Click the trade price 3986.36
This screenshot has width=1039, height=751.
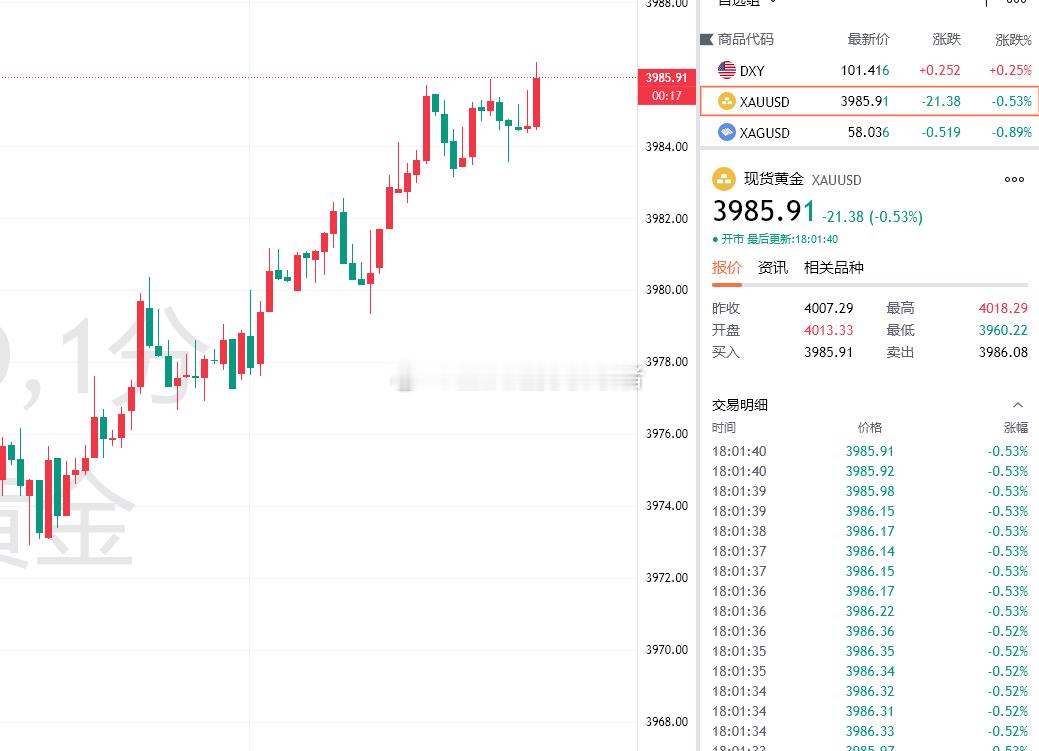click(869, 631)
